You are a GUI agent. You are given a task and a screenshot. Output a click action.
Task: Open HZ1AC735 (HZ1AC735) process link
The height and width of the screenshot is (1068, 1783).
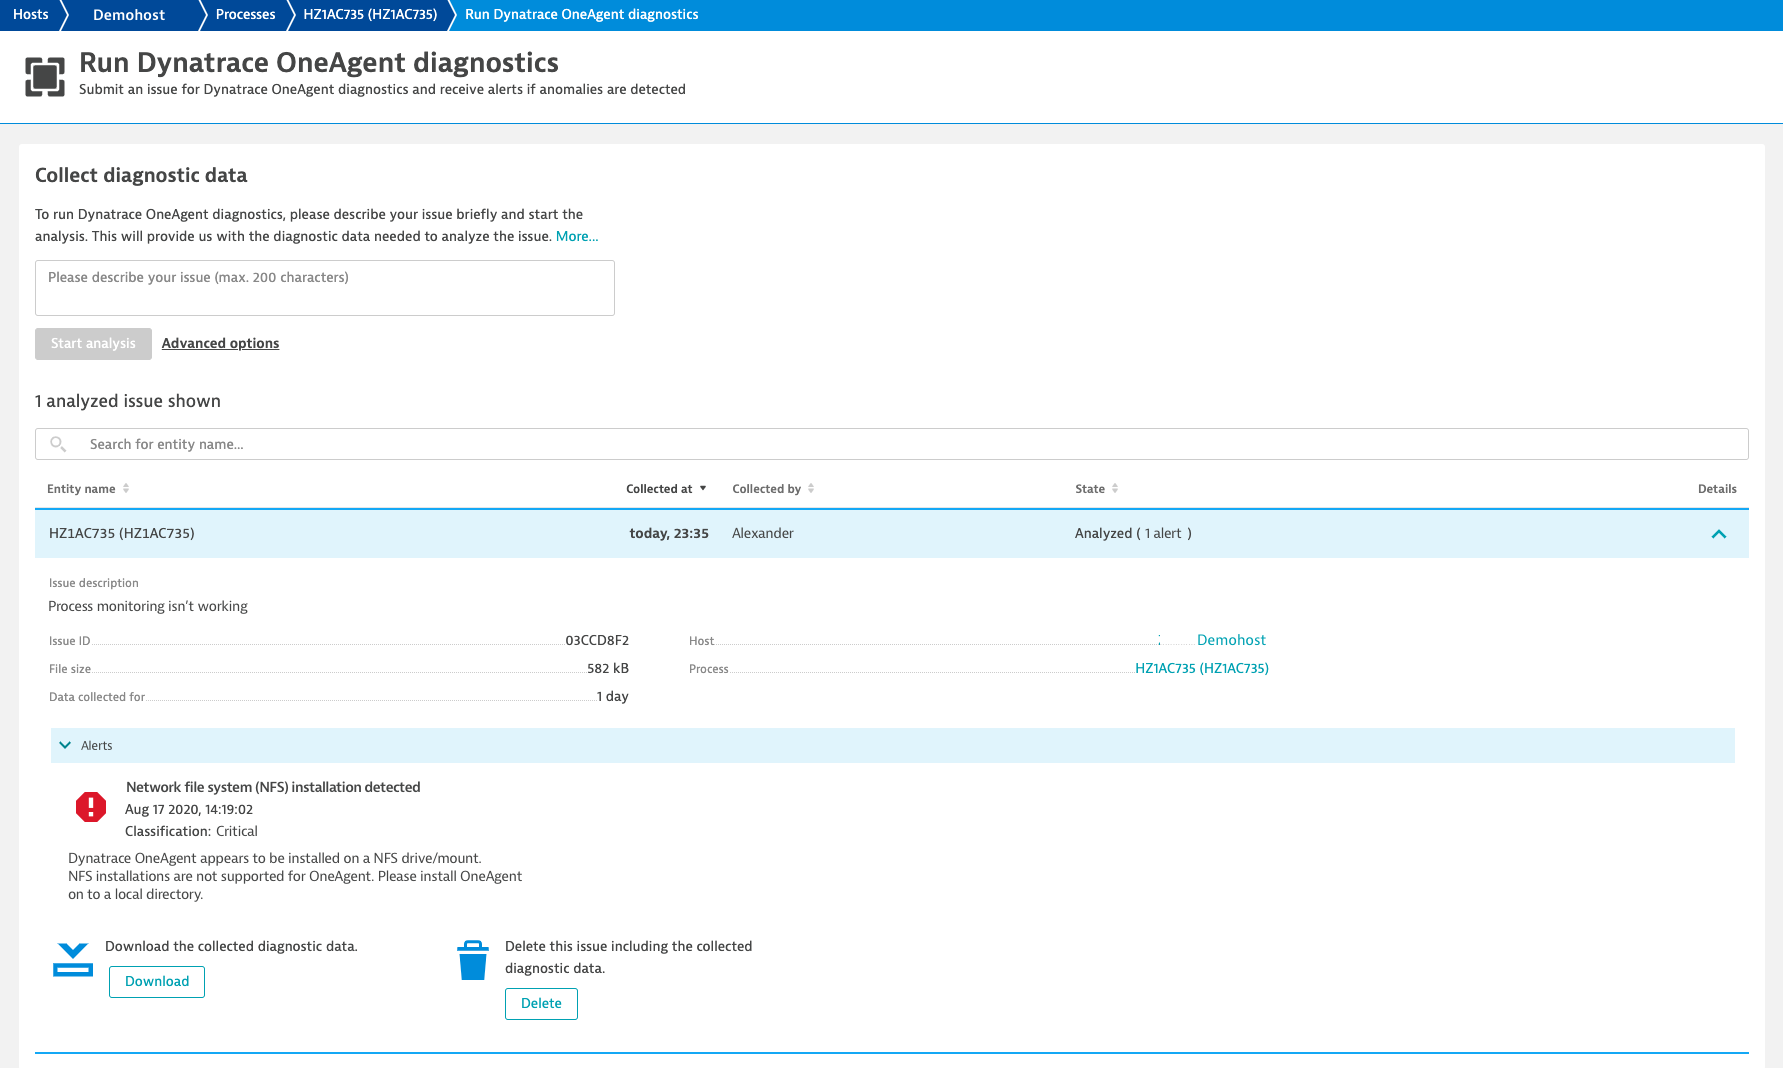(x=1201, y=668)
